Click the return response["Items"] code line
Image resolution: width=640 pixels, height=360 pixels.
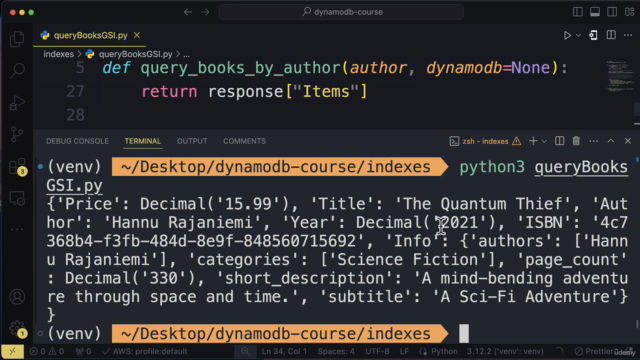coord(254,91)
